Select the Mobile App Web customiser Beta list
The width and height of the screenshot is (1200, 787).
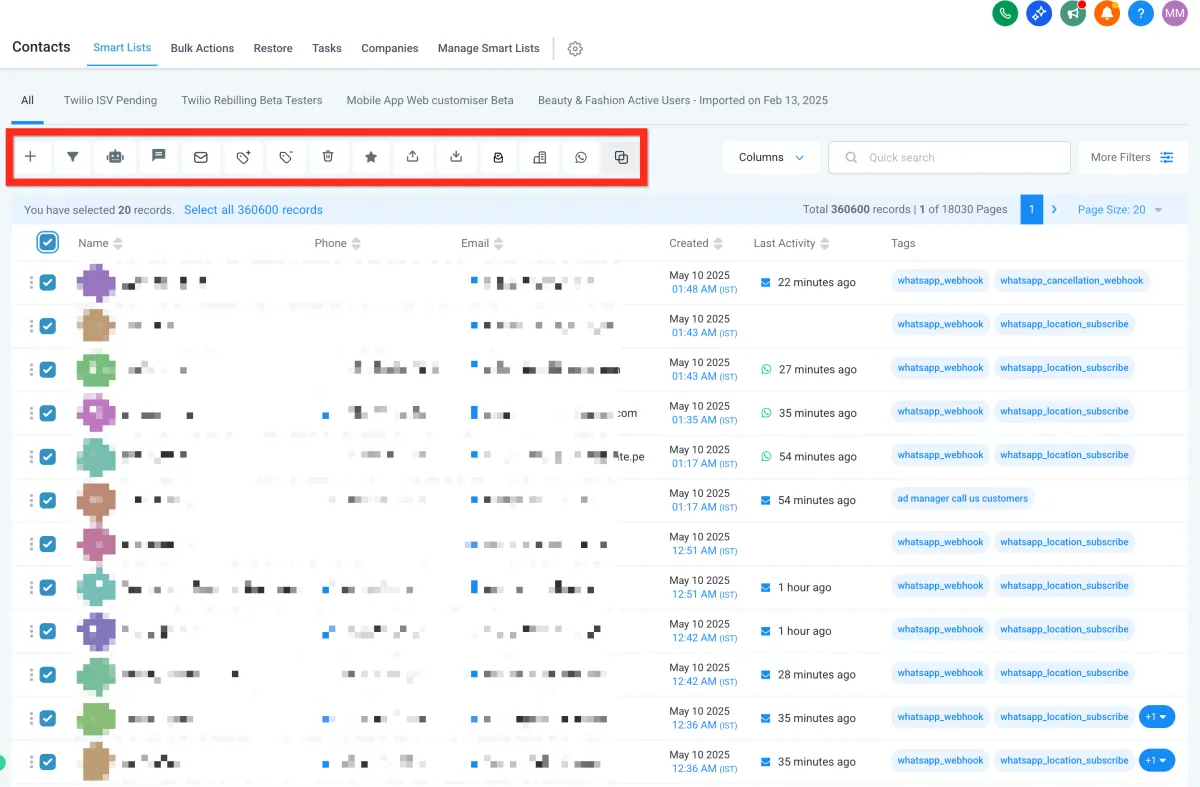point(430,100)
